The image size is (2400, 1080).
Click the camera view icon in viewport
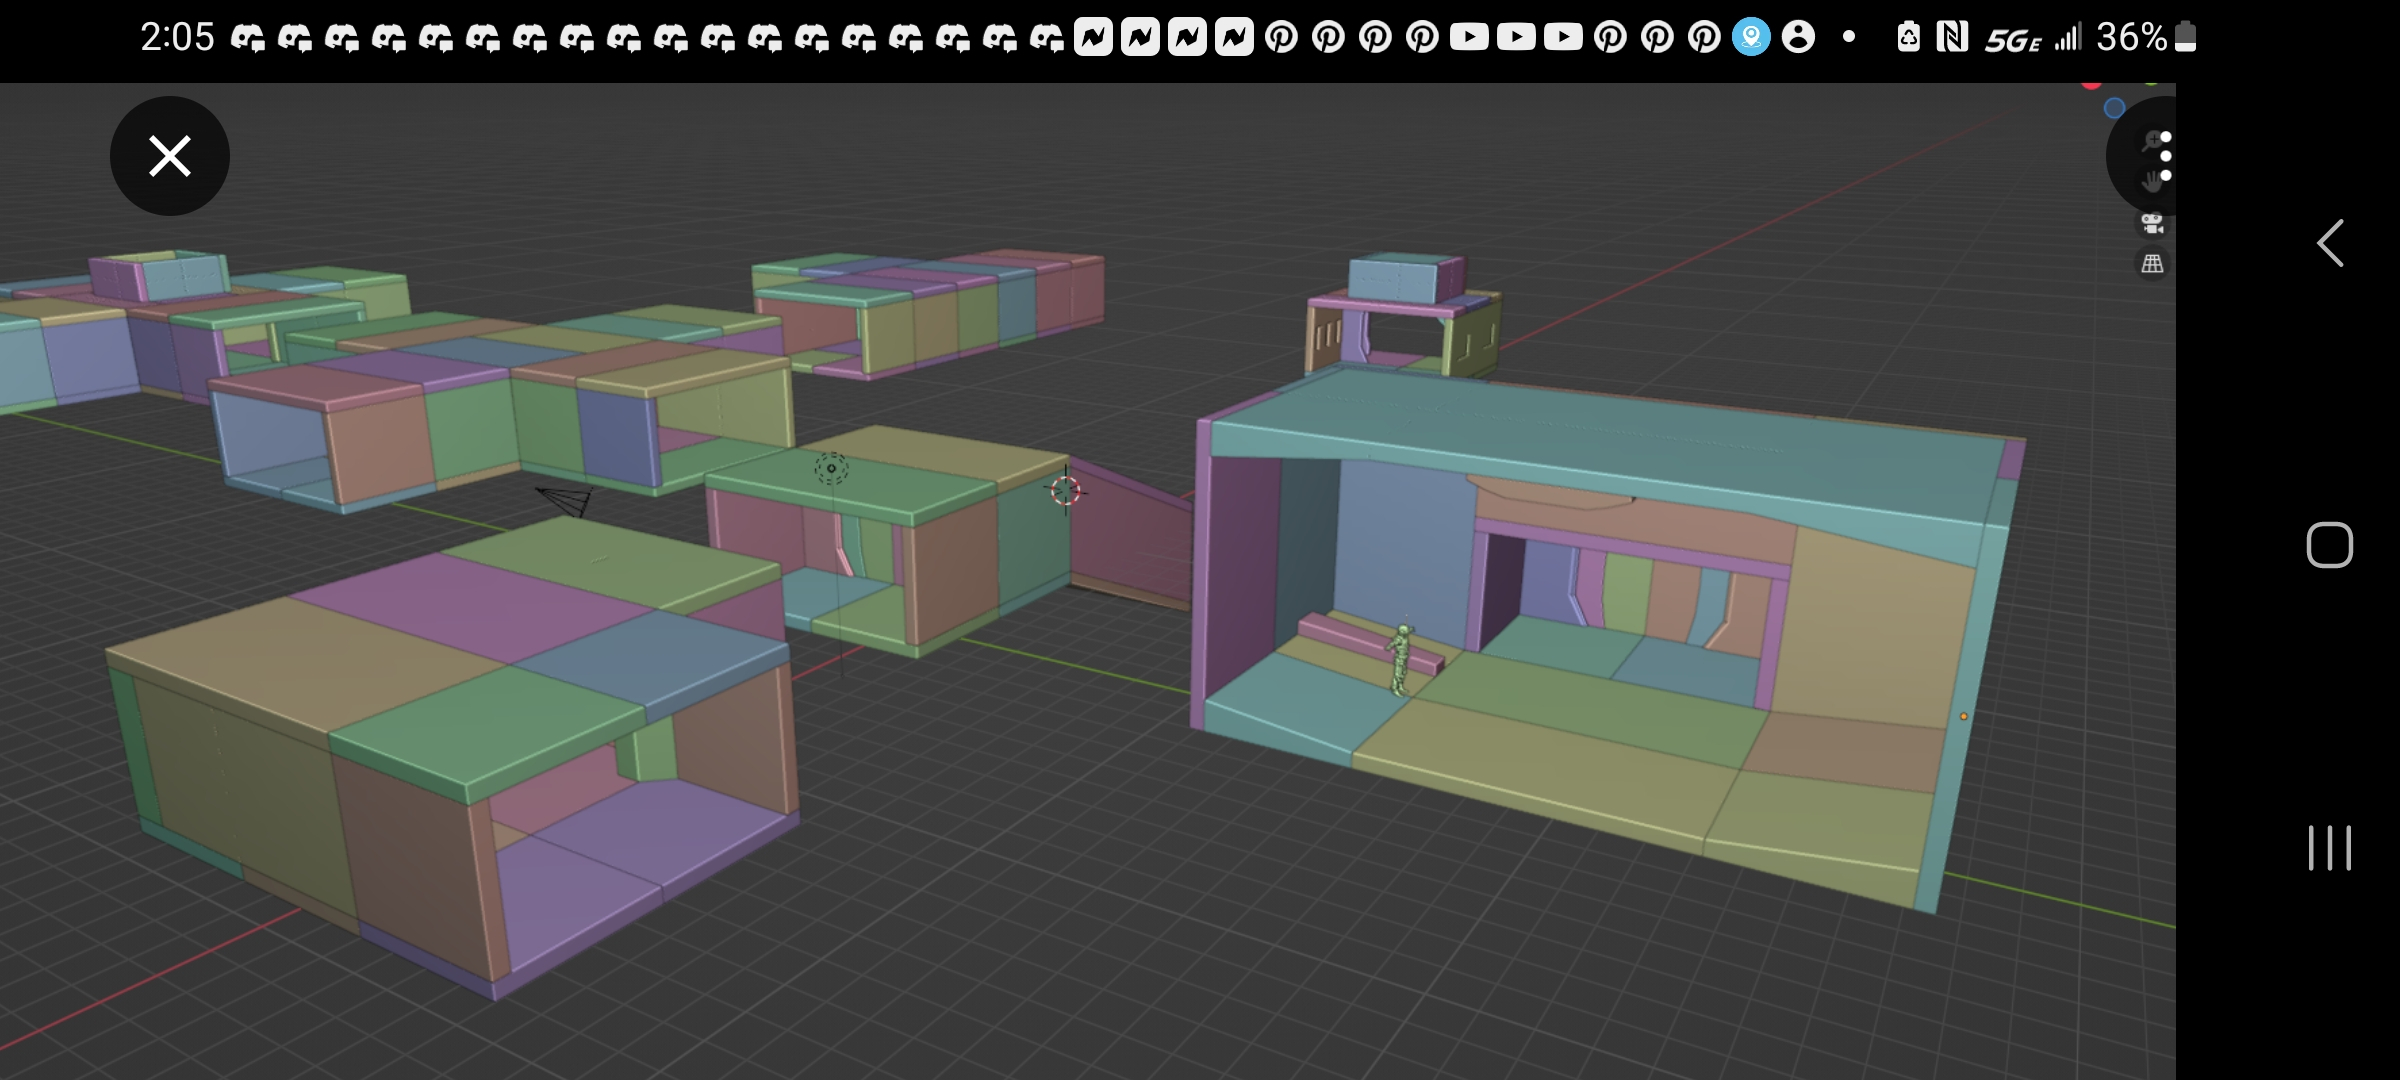tap(2152, 223)
